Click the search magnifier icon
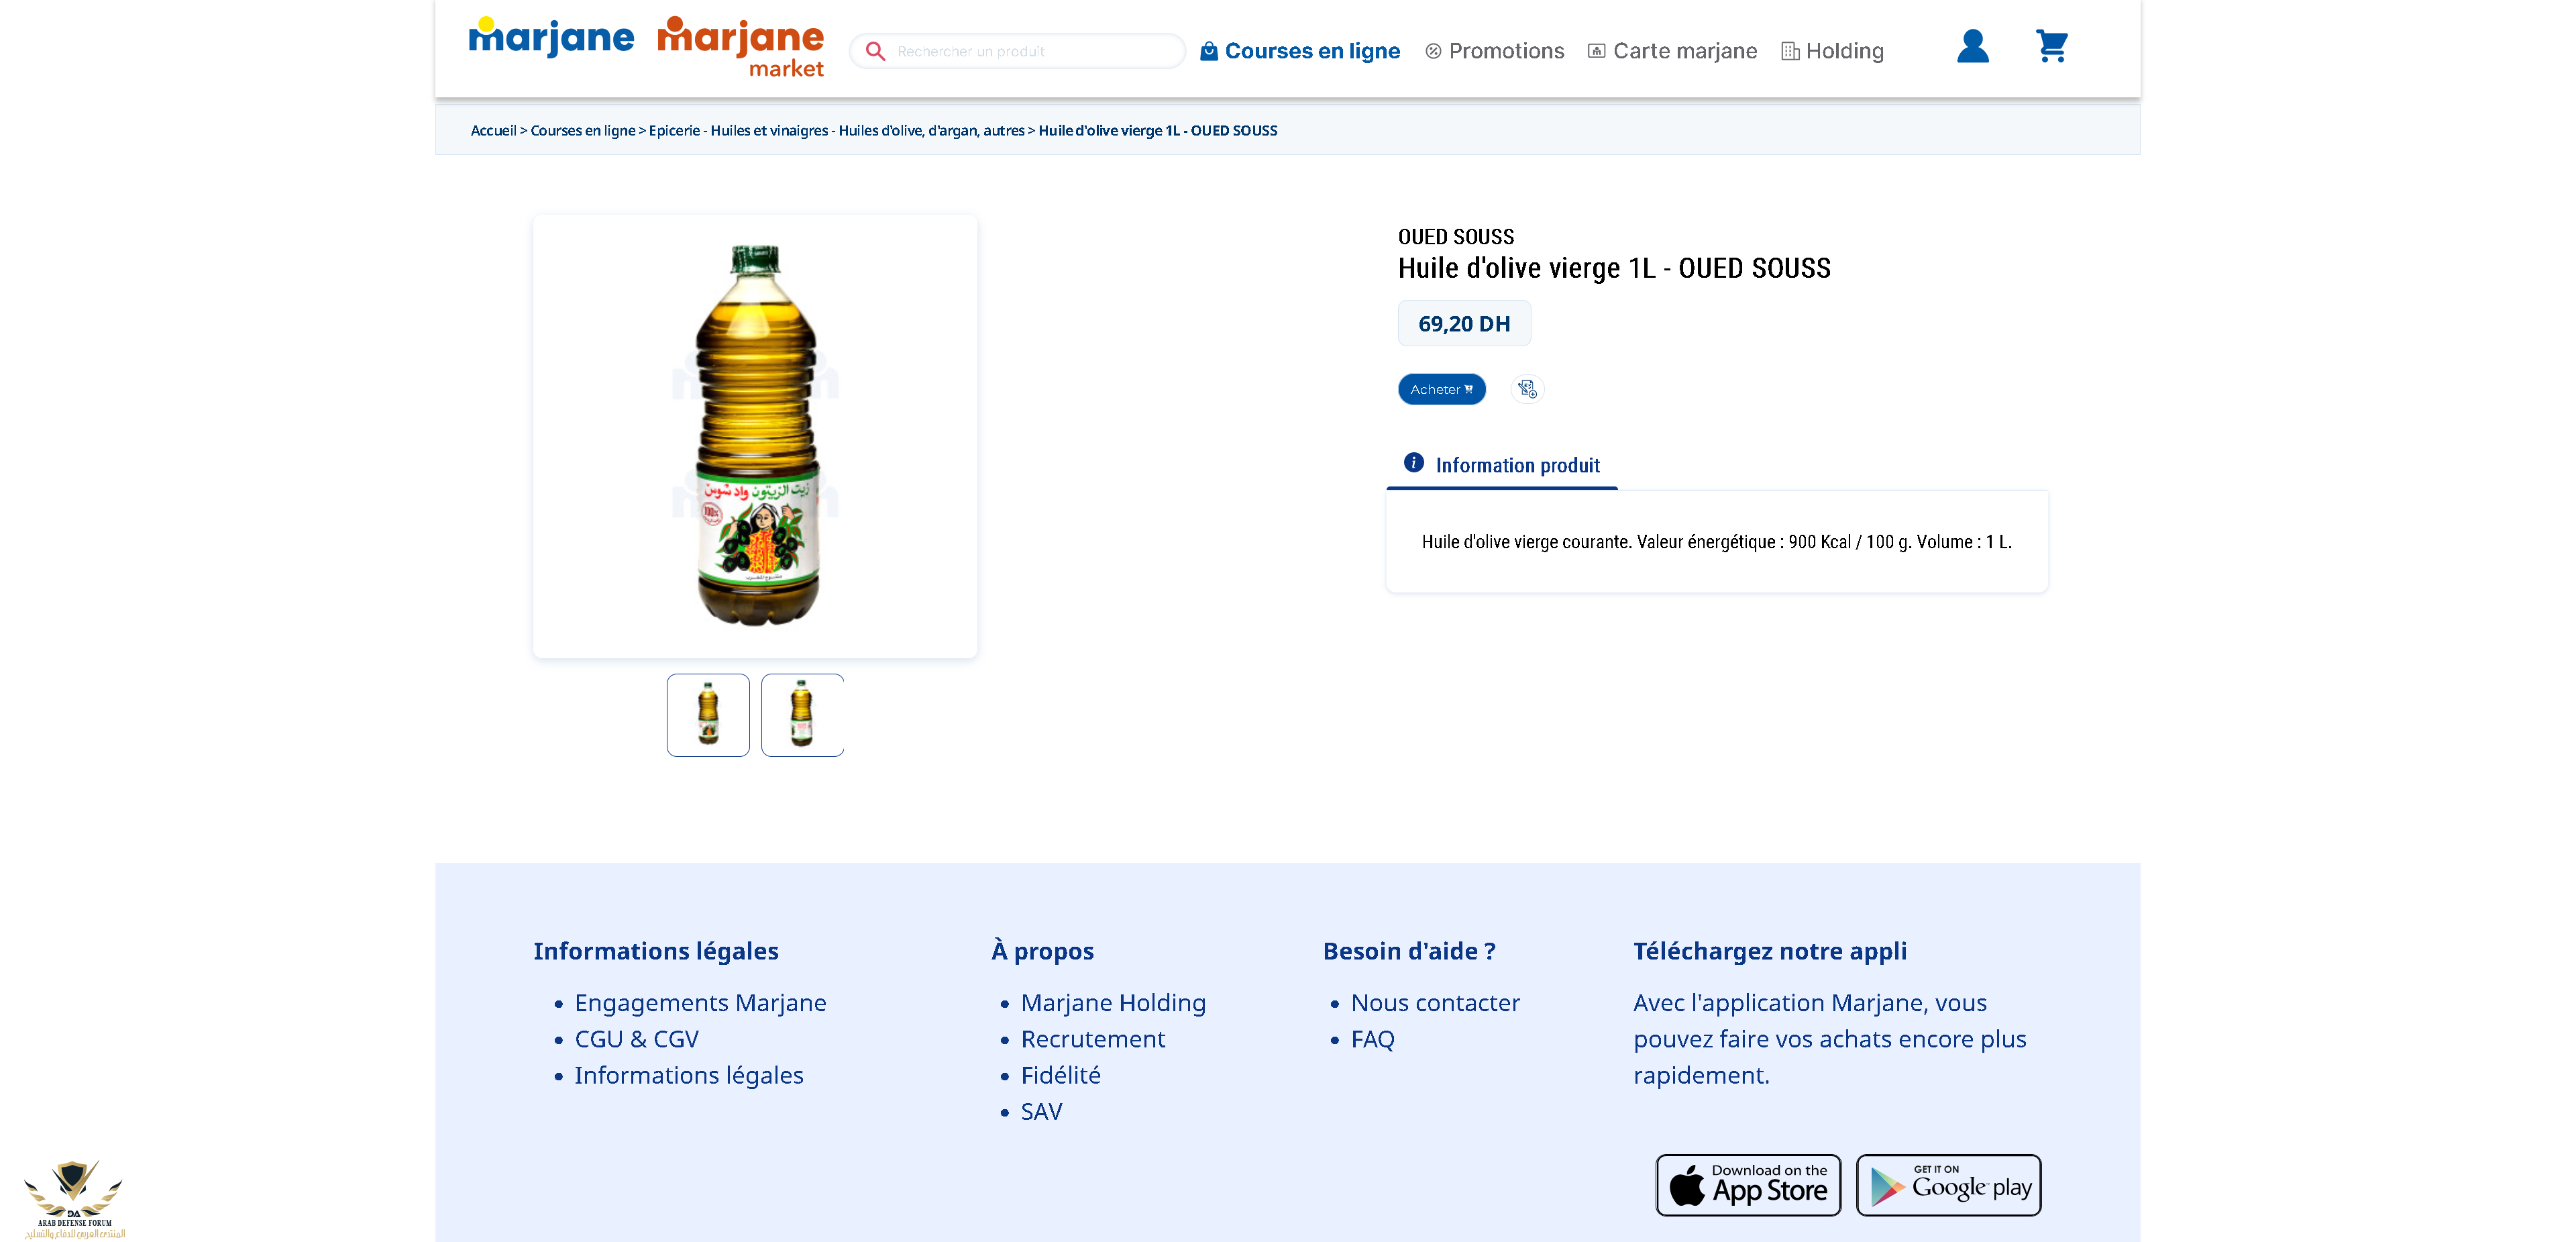The width and height of the screenshot is (2576, 1242). (x=875, y=51)
